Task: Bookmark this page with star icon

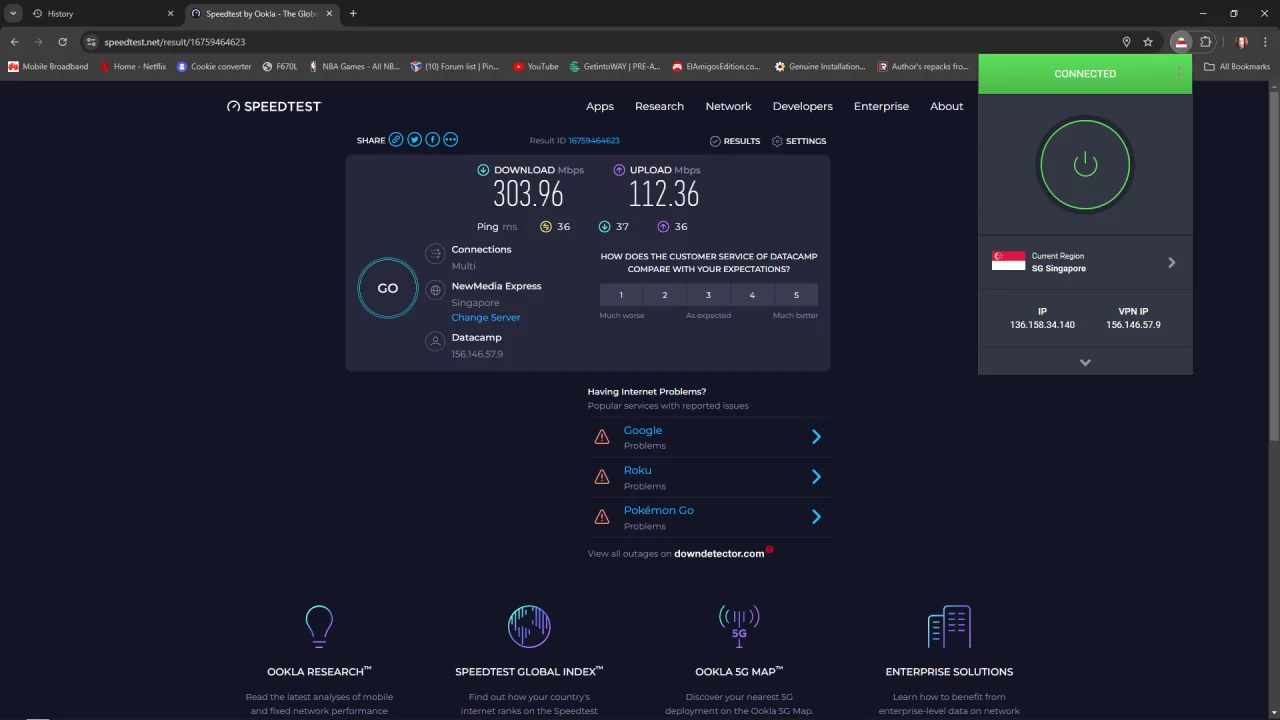Action: [x=1148, y=42]
